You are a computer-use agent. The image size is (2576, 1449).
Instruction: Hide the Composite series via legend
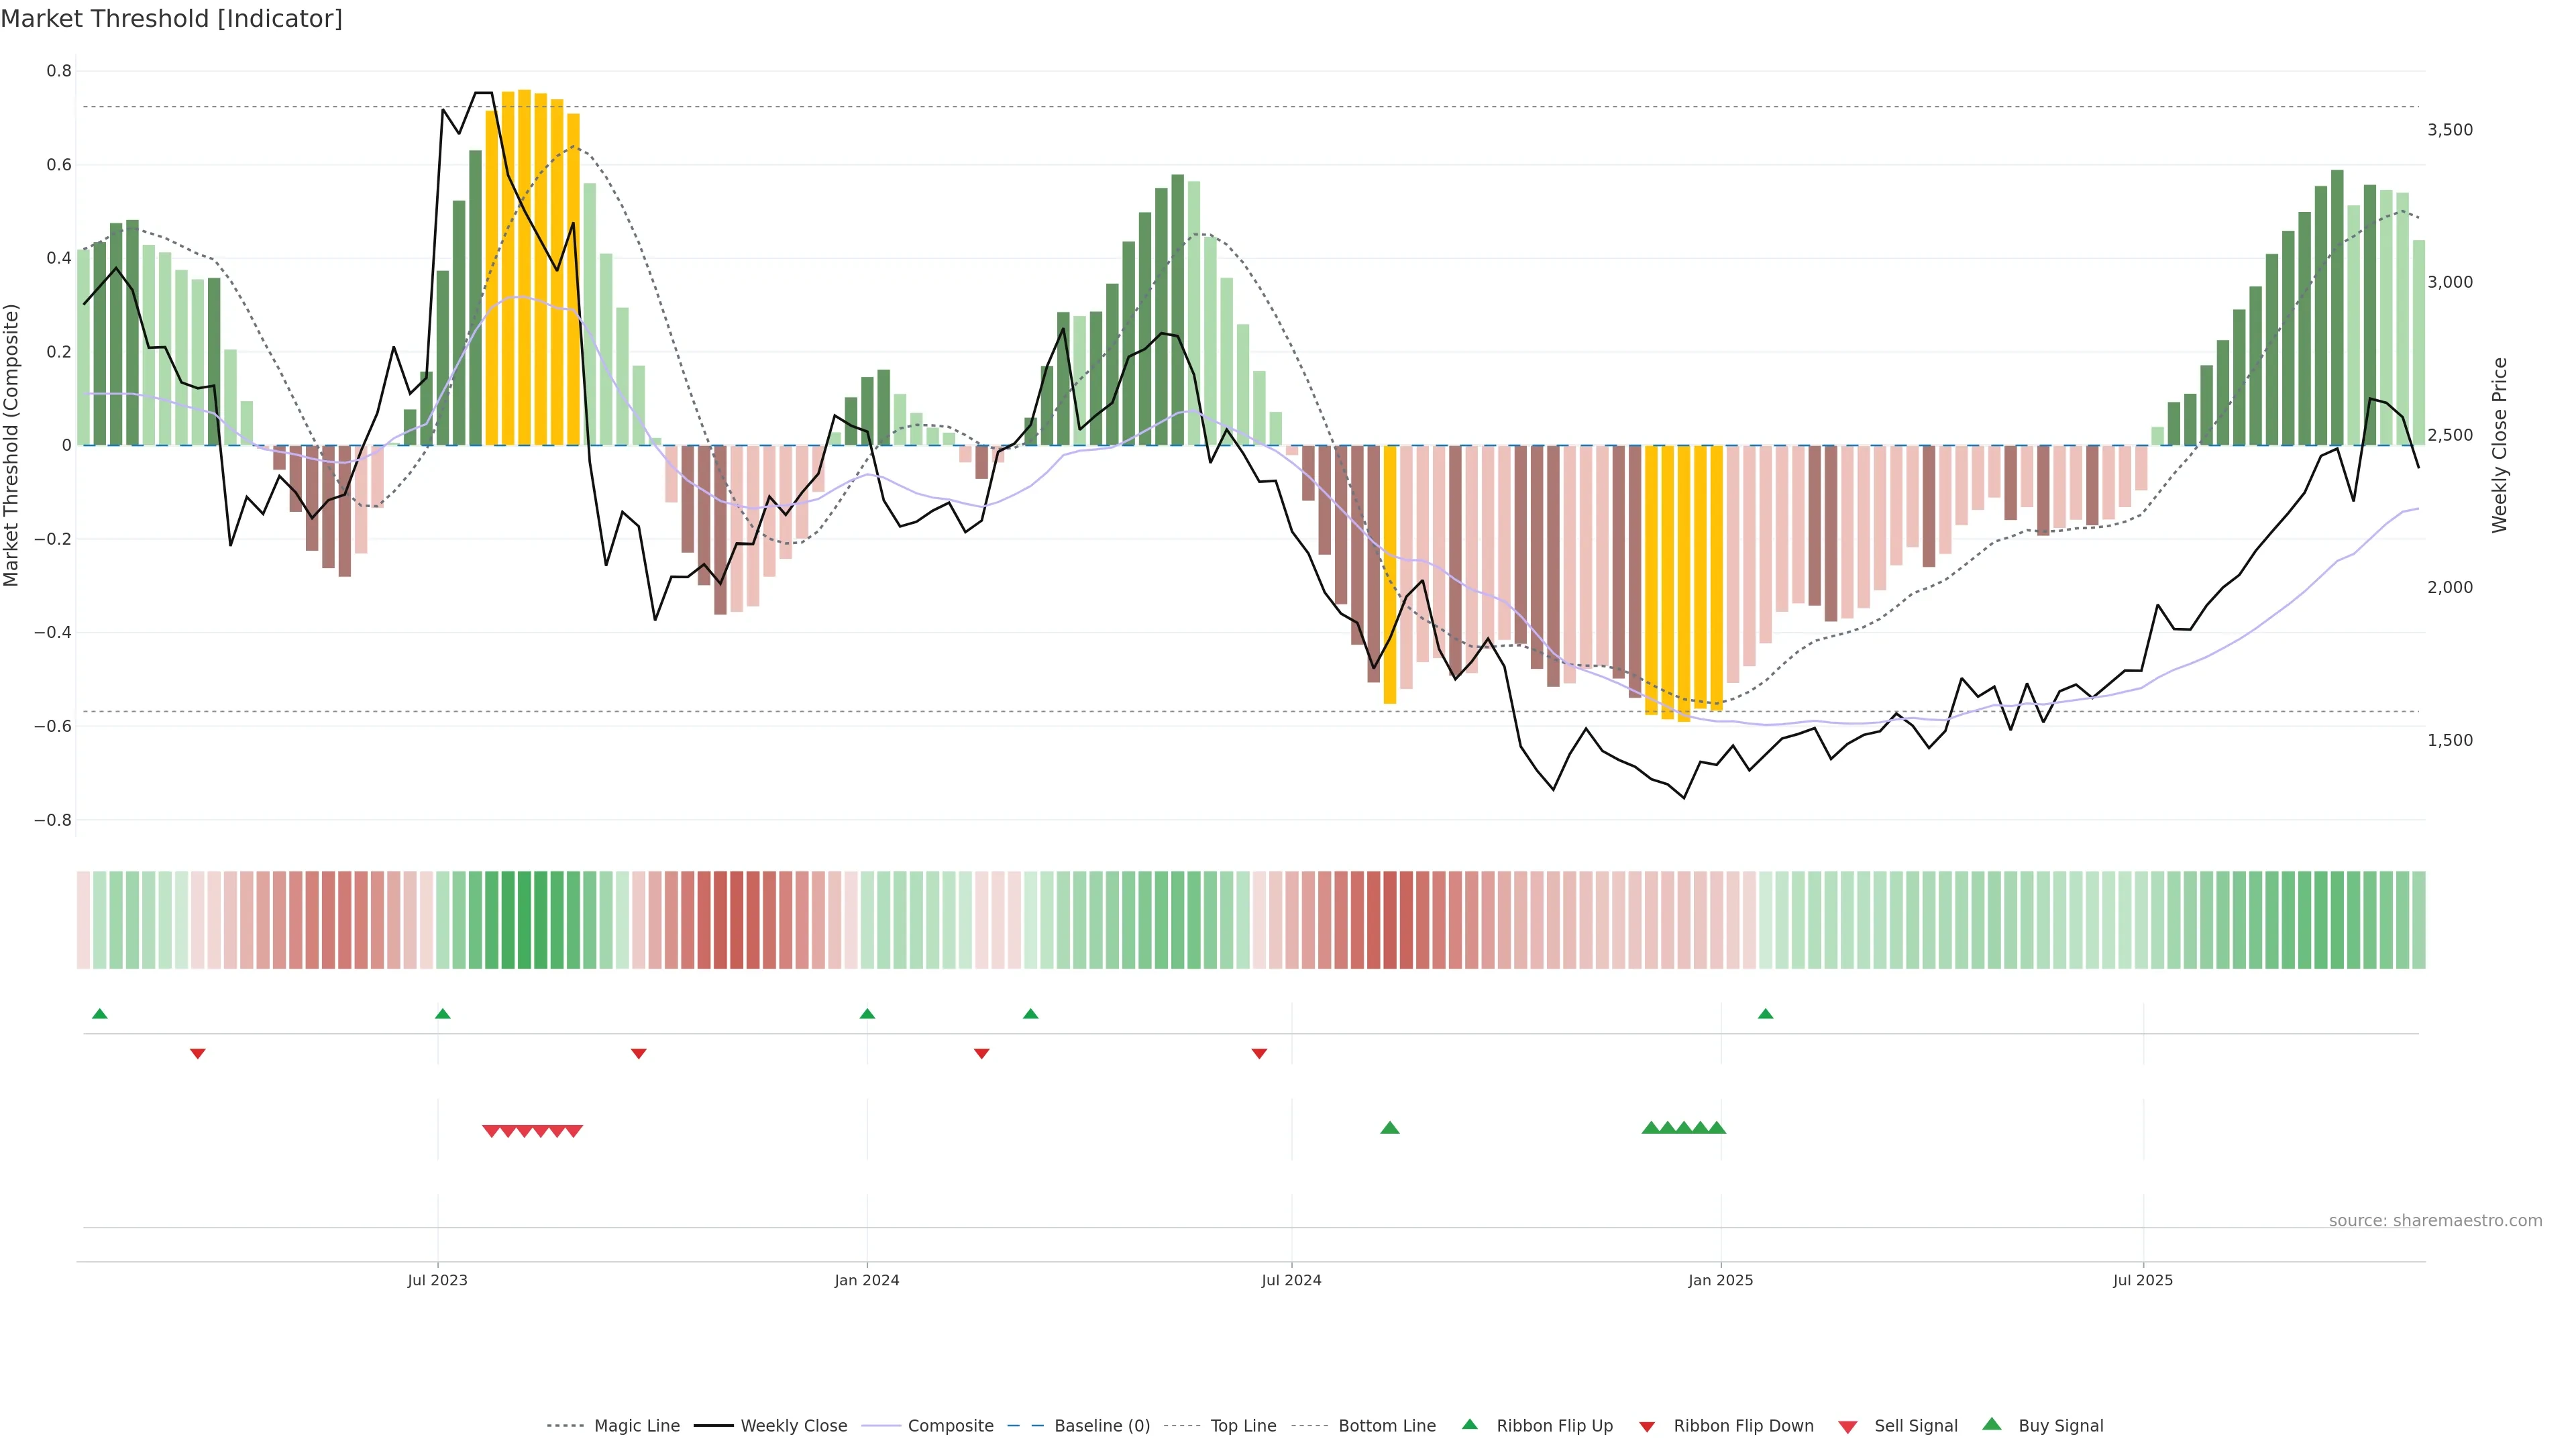(x=950, y=1425)
